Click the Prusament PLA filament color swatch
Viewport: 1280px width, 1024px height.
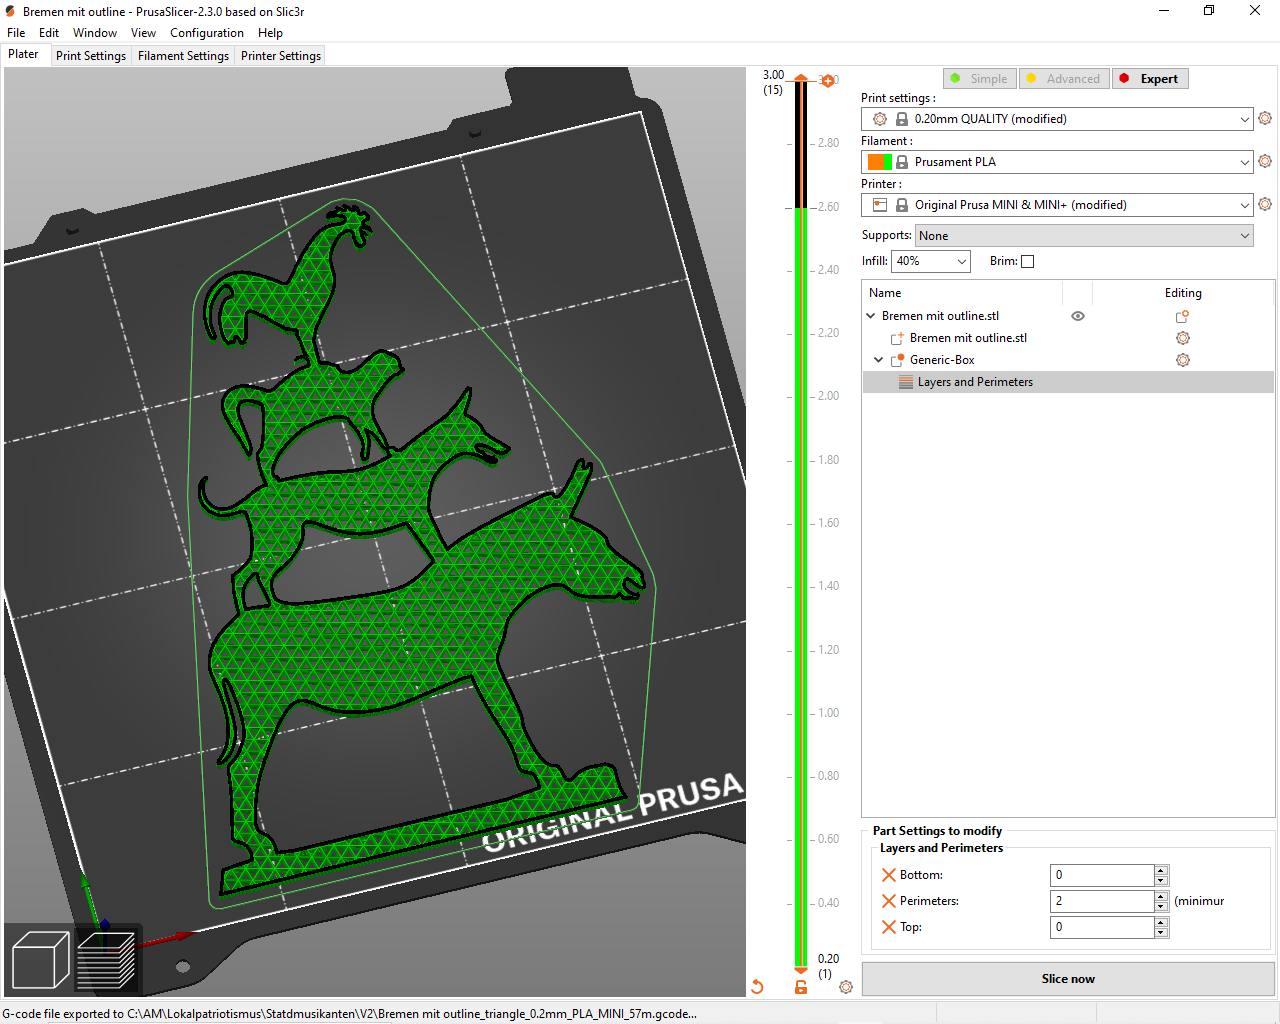click(880, 162)
